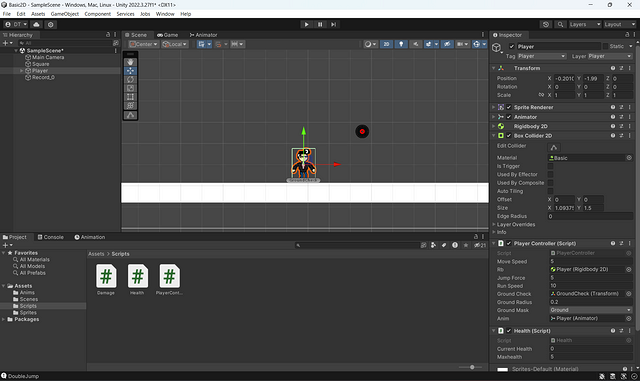The width and height of the screenshot is (640, 381).
Task: Switch to the Console tab
Action: (51, 237)
